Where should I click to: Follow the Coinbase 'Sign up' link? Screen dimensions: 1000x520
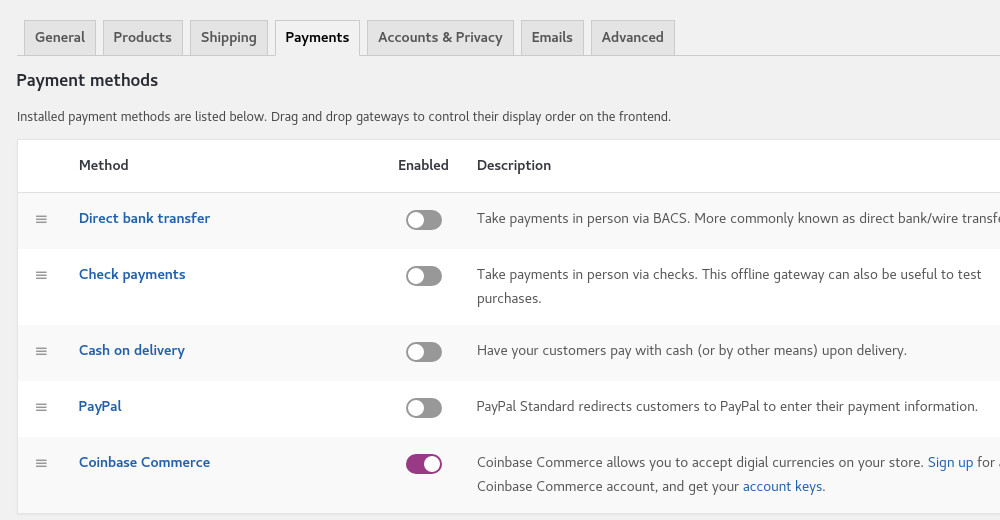click(950, 462)
